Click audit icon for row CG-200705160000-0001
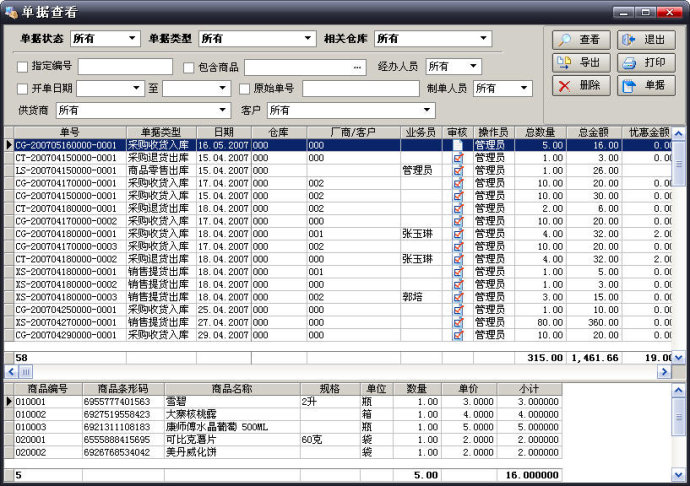This screenshot has height=486, width=690. pos(458,145)
